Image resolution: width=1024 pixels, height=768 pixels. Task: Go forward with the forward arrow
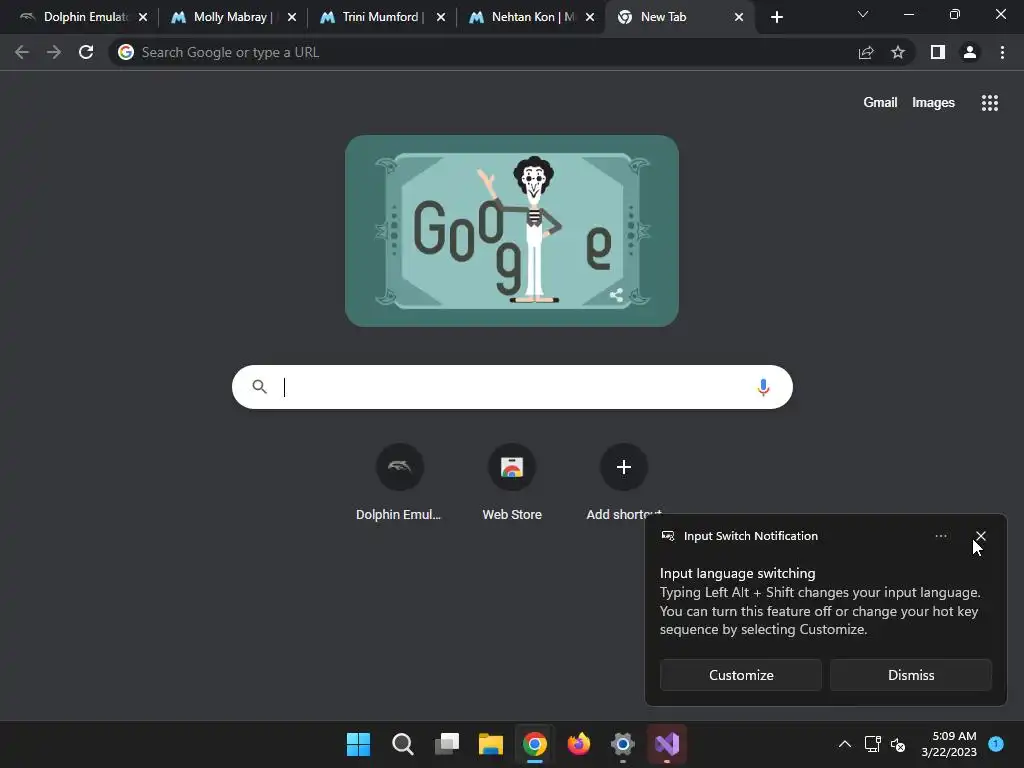[54, 52]
